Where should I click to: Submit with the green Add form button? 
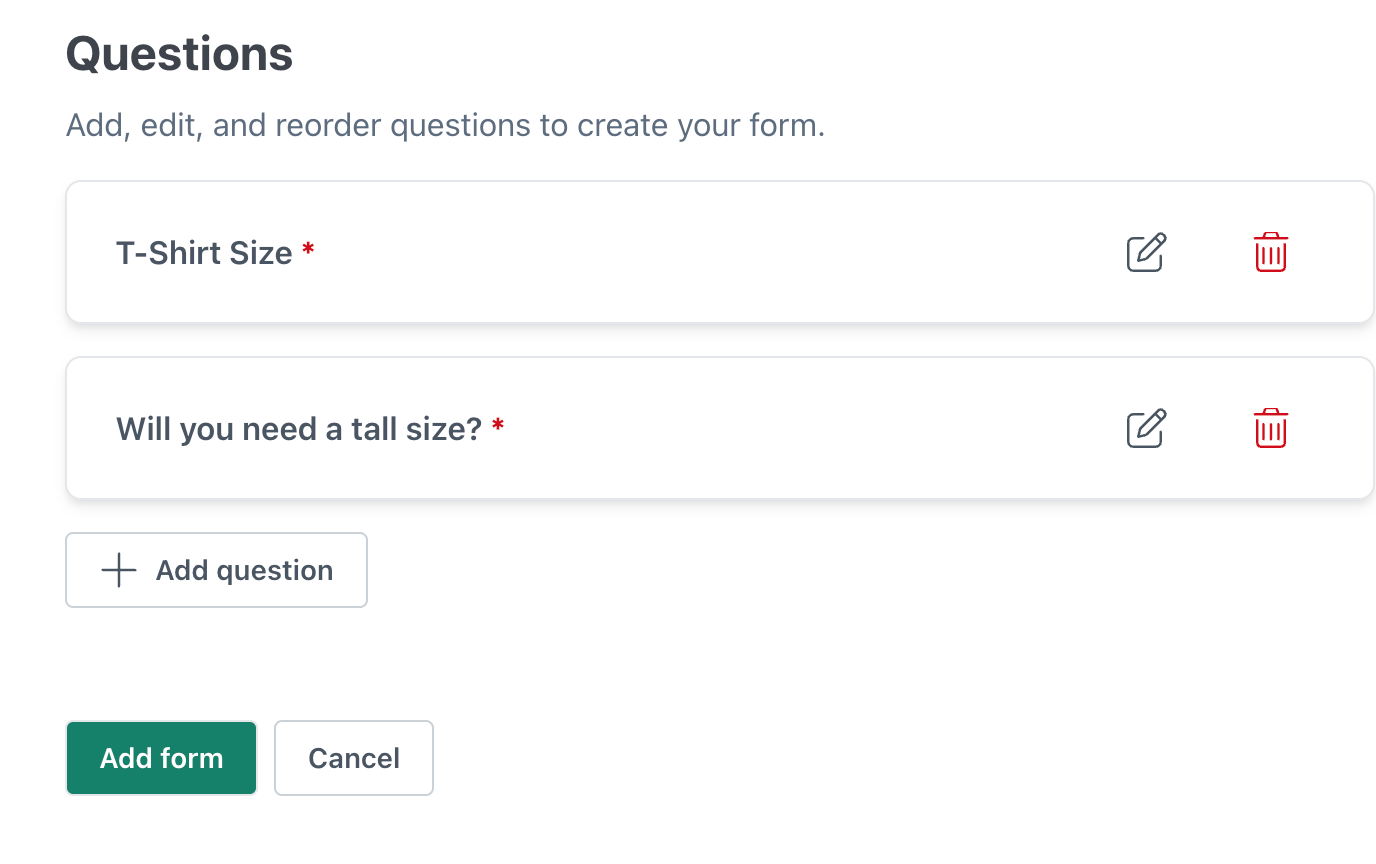[162, 758]
